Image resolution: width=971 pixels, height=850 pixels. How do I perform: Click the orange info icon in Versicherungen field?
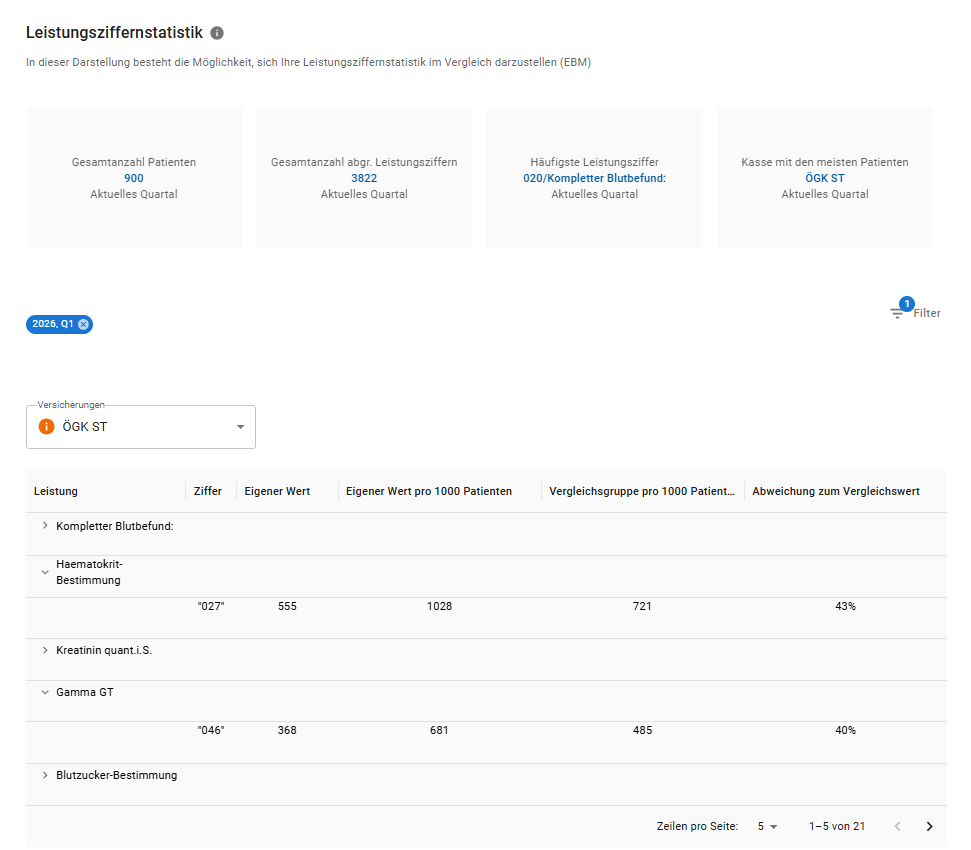pos(46,427)
